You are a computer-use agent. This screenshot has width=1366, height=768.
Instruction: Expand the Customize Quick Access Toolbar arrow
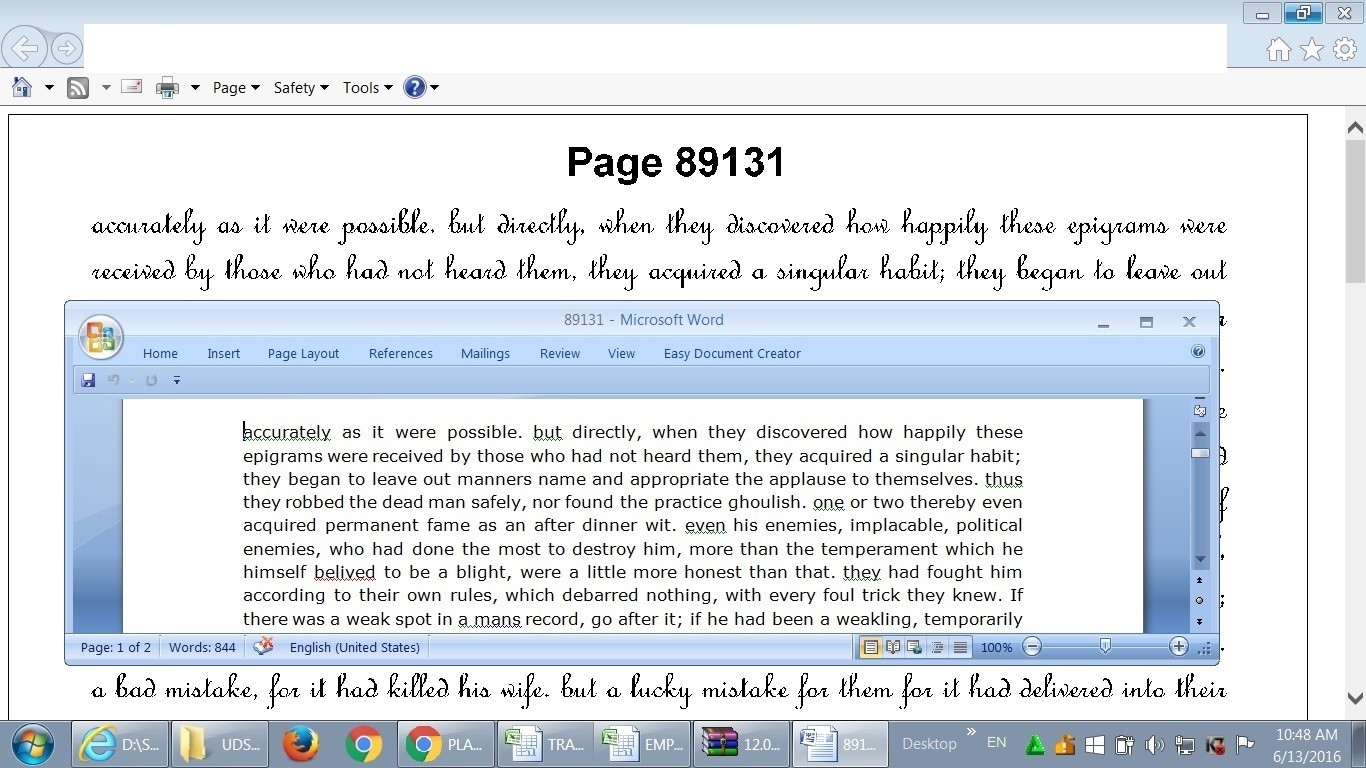[x=177, y=380]
